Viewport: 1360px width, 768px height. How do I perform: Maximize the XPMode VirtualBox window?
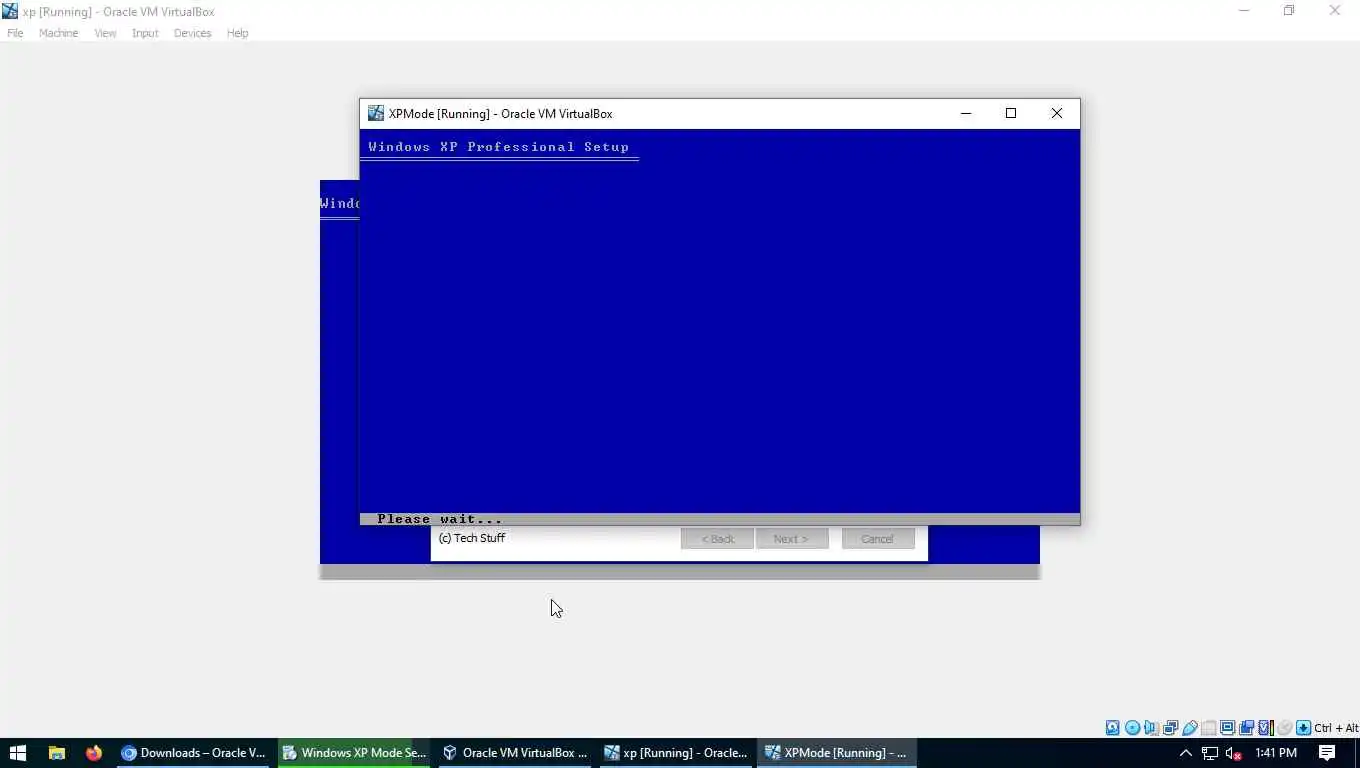1011,113
